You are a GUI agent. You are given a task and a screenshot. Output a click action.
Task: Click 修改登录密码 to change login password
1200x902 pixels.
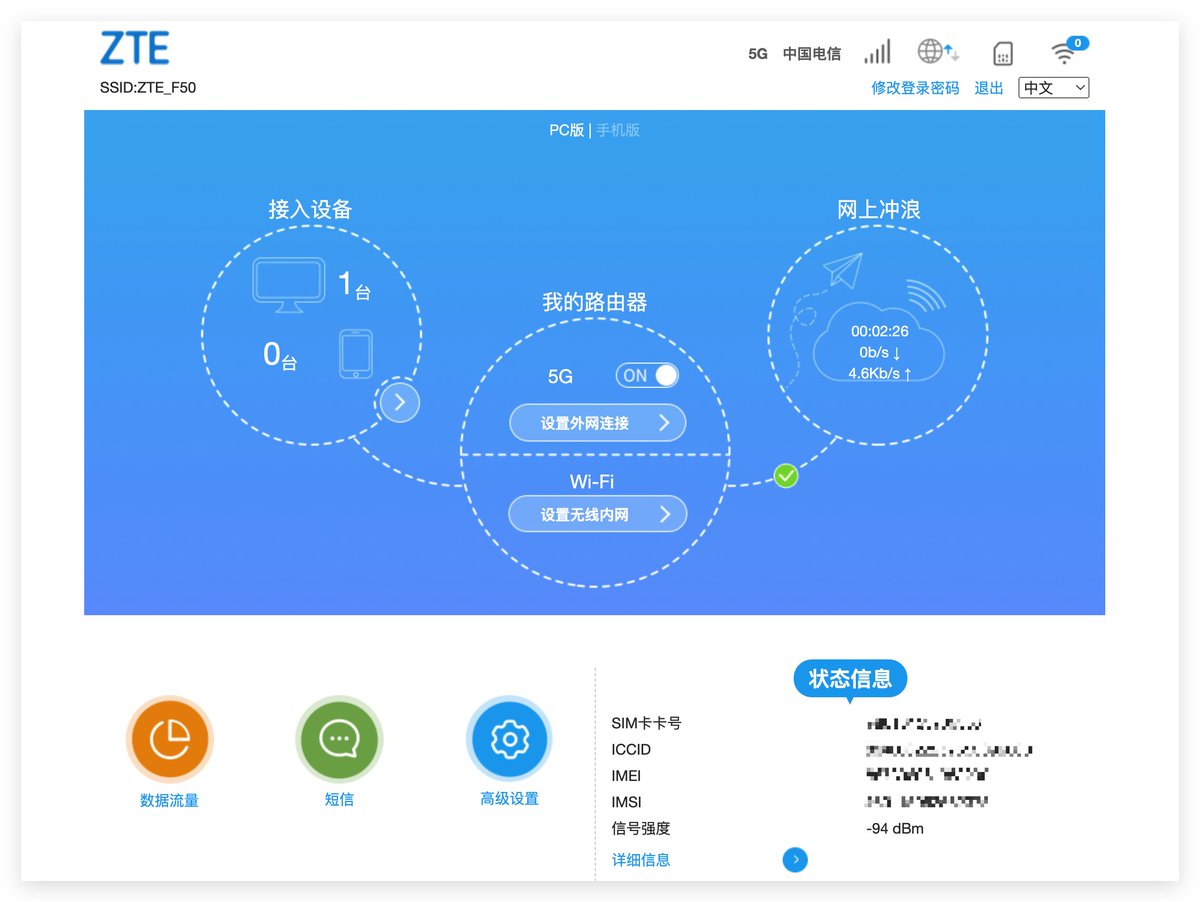pos(914,88)
